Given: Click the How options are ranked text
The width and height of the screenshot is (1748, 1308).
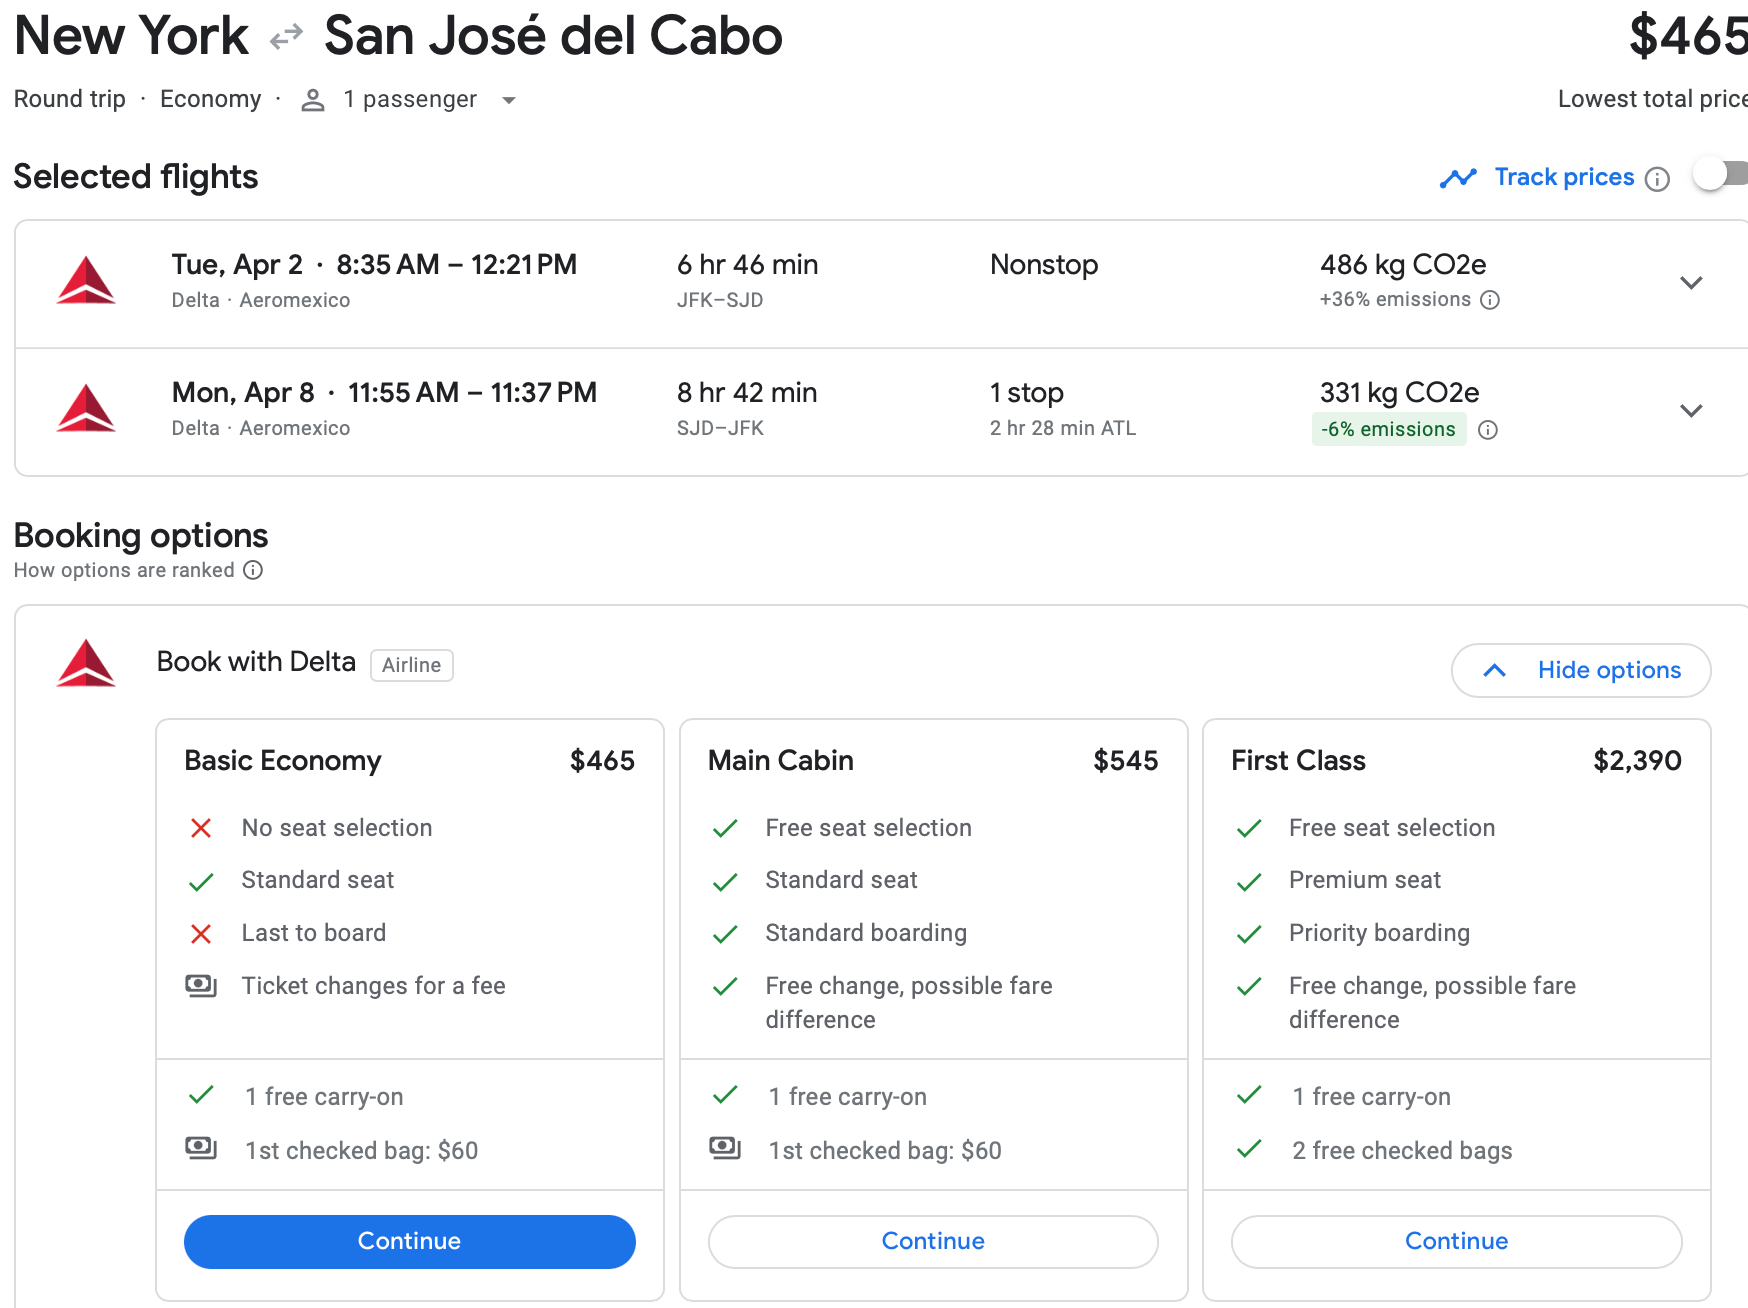Looking at the screenshot, I should point(124,570).
